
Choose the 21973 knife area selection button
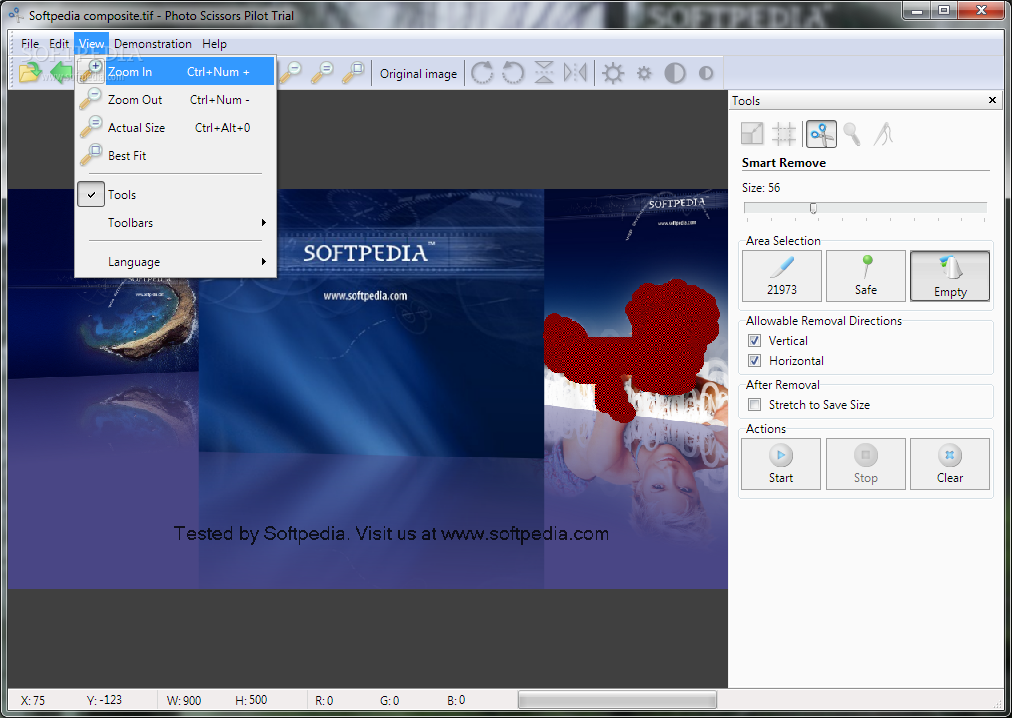click(782, 276)
